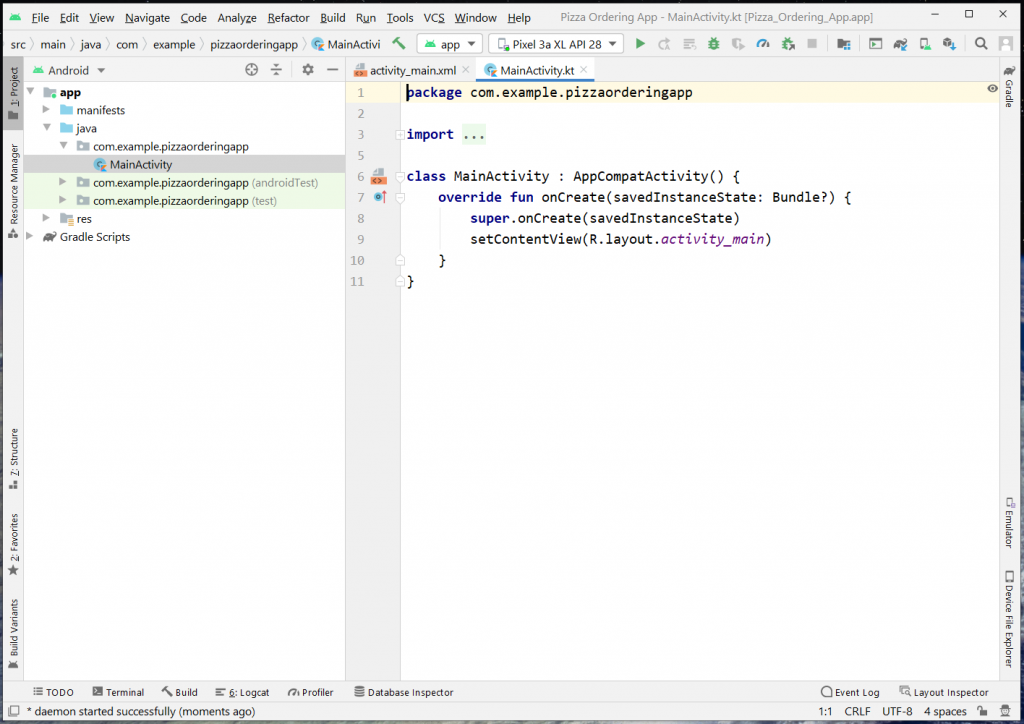Viewport: 1024px width, 724px height.
Task: Click Collapse All icon in Project panel
Action: [x=277, y=70]
